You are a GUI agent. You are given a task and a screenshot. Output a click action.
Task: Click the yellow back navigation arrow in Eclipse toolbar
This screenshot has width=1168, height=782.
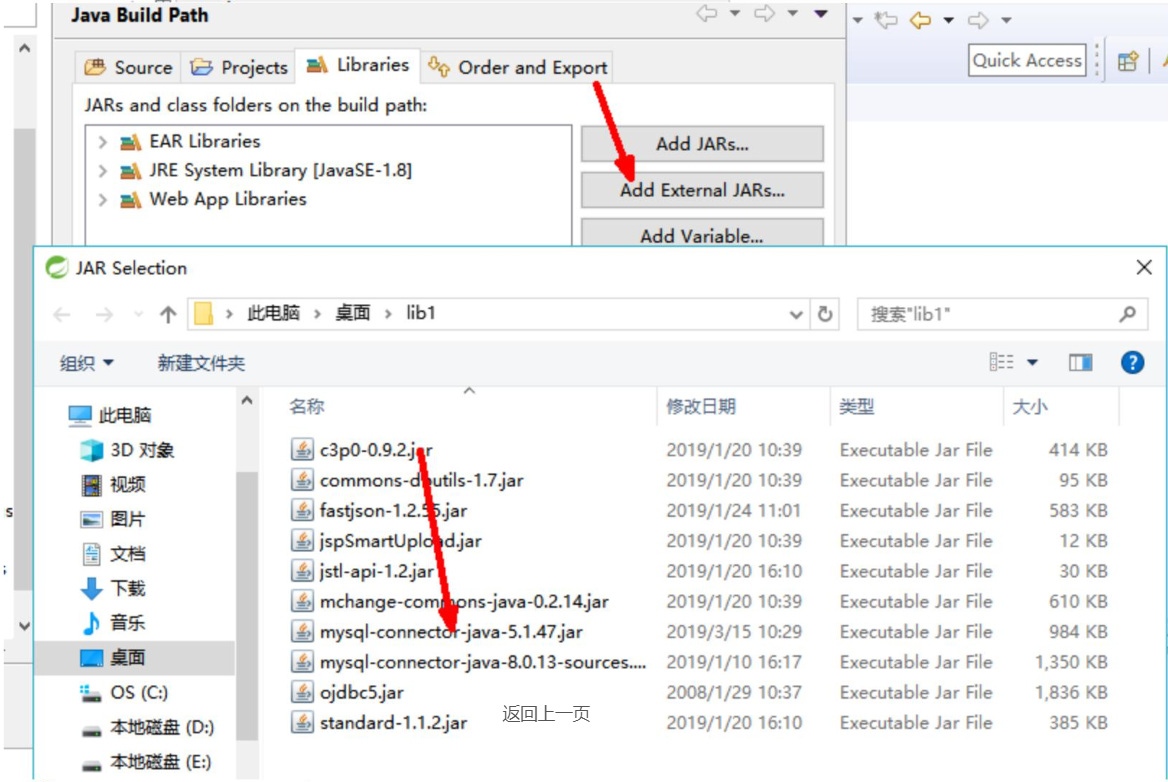pos(921,20)
